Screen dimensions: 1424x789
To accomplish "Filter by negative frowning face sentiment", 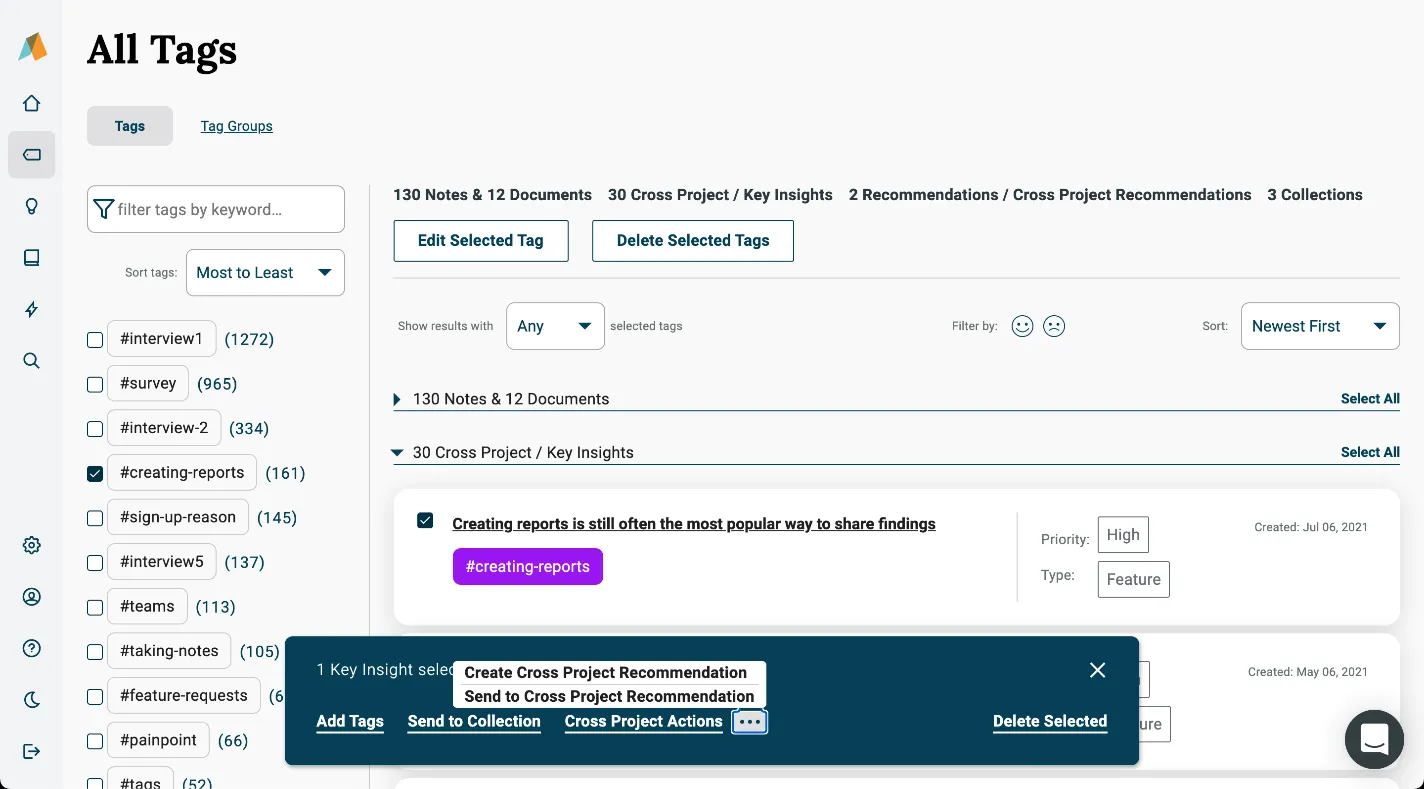I will (1054, 326).
